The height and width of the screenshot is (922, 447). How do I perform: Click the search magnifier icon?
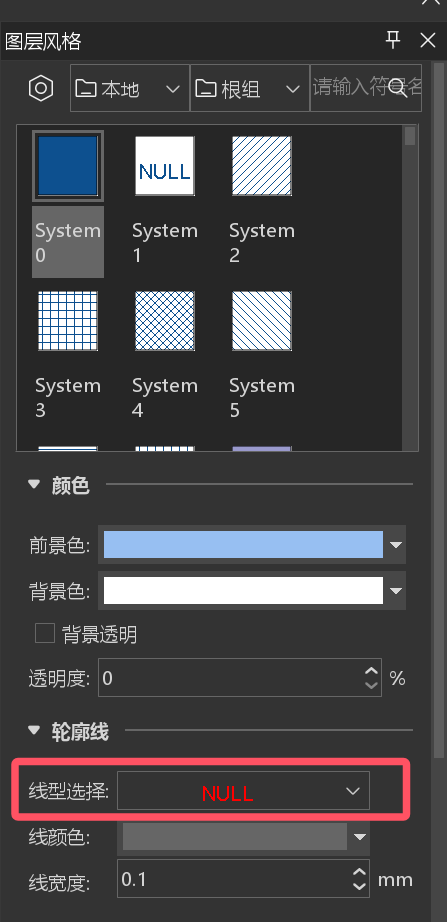[x=398, y=88]
